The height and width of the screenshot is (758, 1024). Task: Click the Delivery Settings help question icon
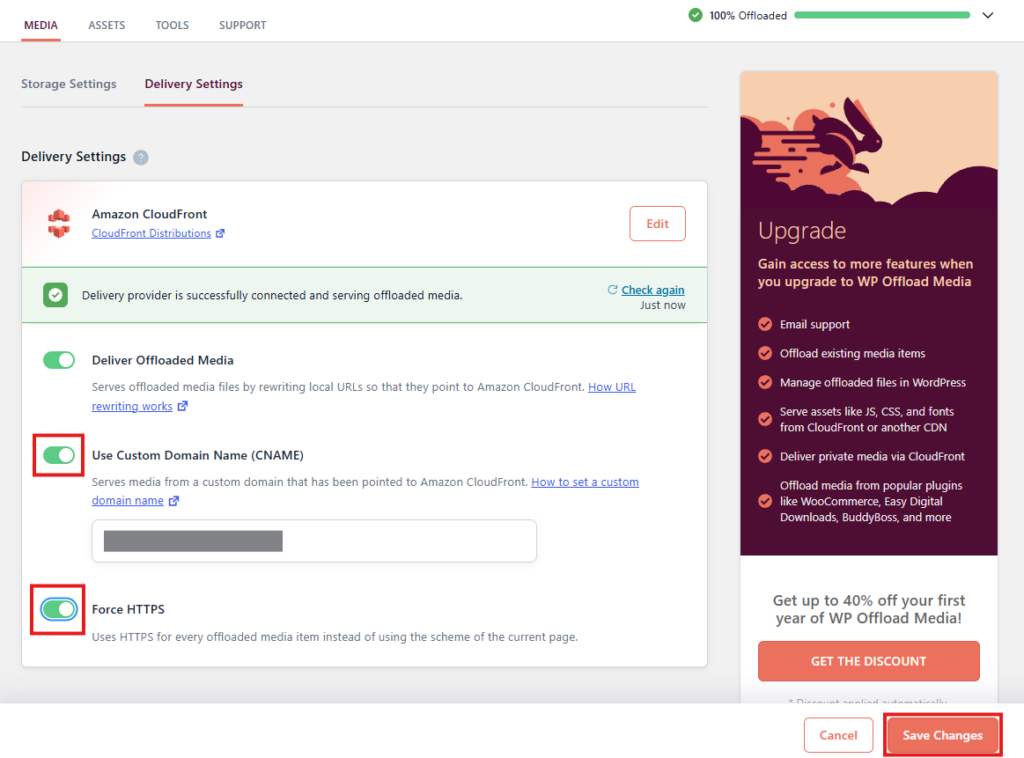click(140, 157)
